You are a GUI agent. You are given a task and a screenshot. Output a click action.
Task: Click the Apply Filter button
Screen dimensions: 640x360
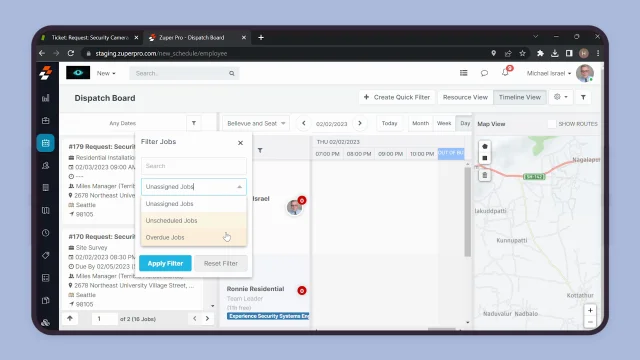click(x=165, y=263)
